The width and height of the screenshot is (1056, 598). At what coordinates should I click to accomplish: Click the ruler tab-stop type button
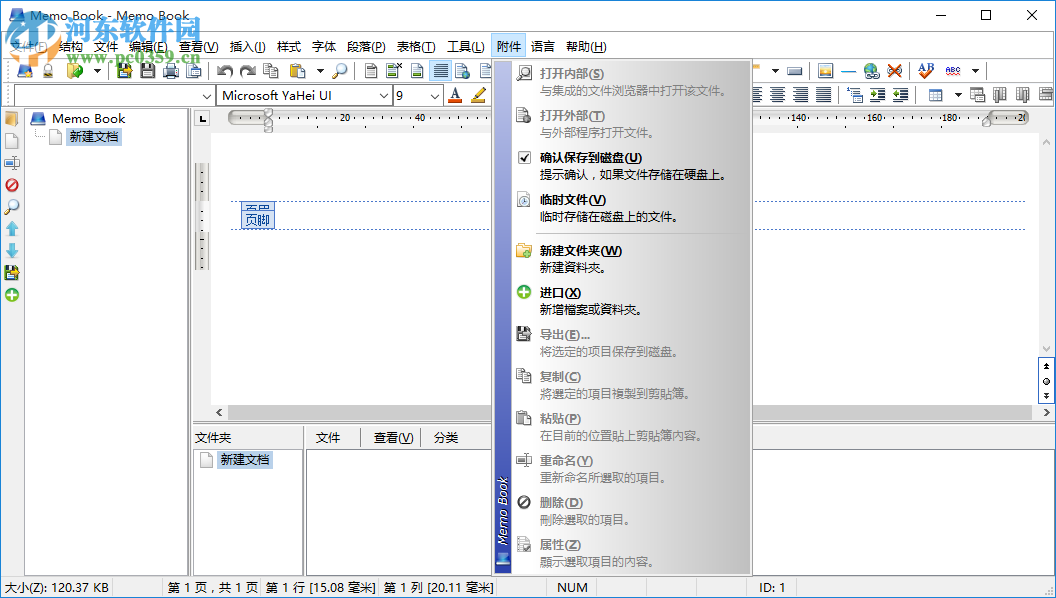pos(202,119)
